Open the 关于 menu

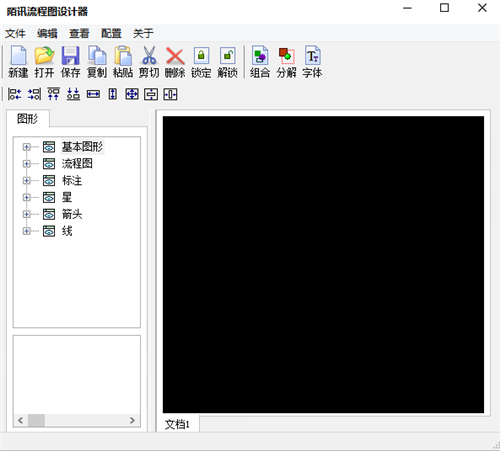(143, 33)
